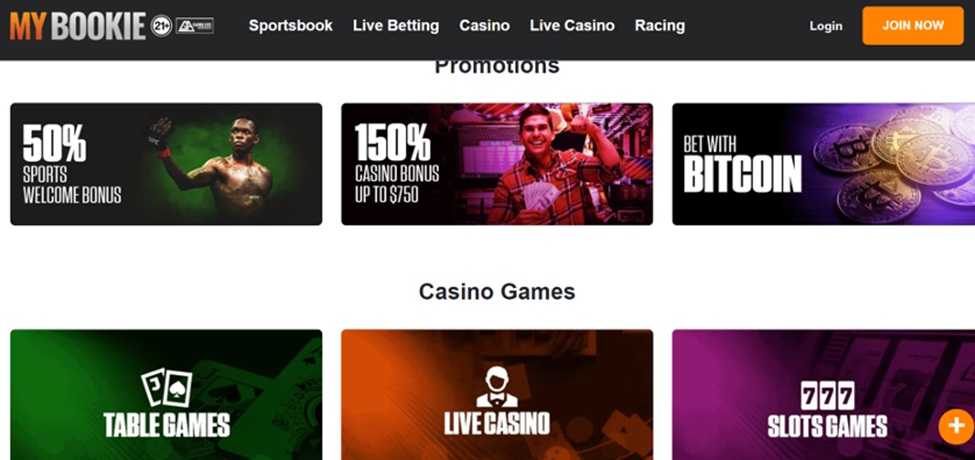
Task: Select the orange Live Casino tile
Action: 497,395
